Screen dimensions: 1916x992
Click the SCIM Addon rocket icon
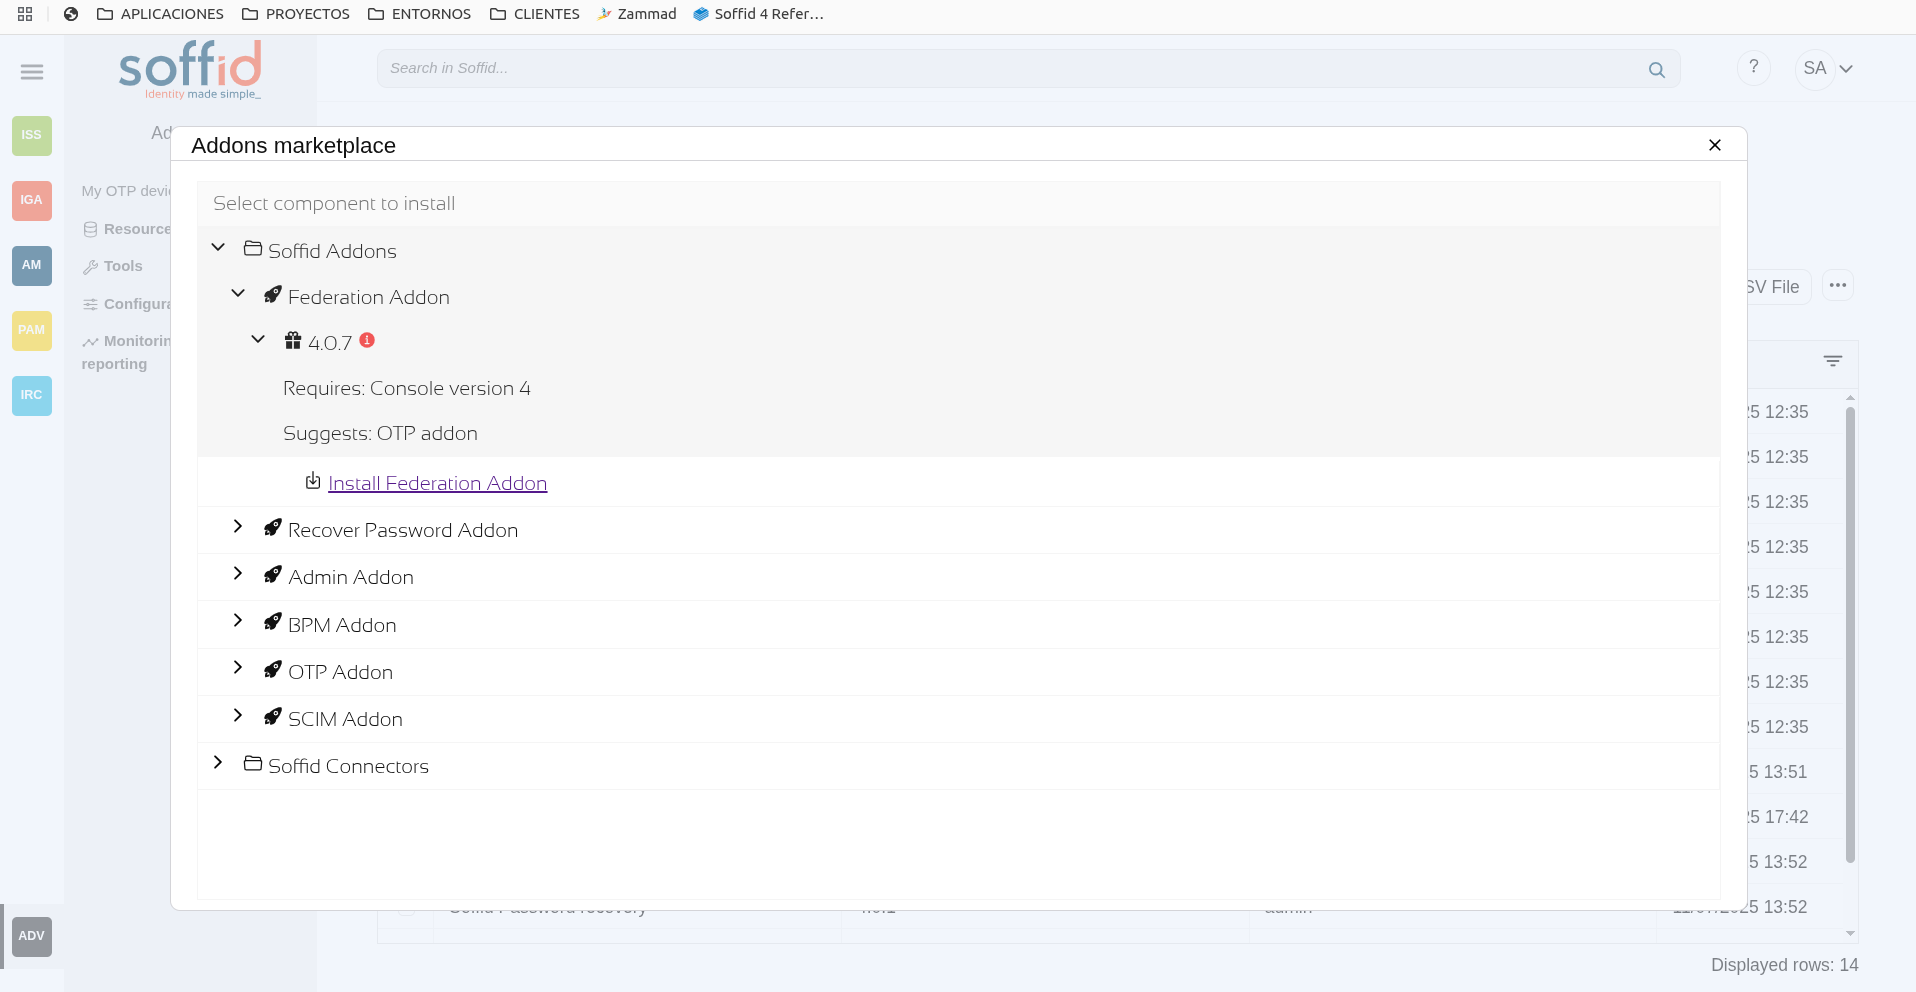click(x=272, y=716)
